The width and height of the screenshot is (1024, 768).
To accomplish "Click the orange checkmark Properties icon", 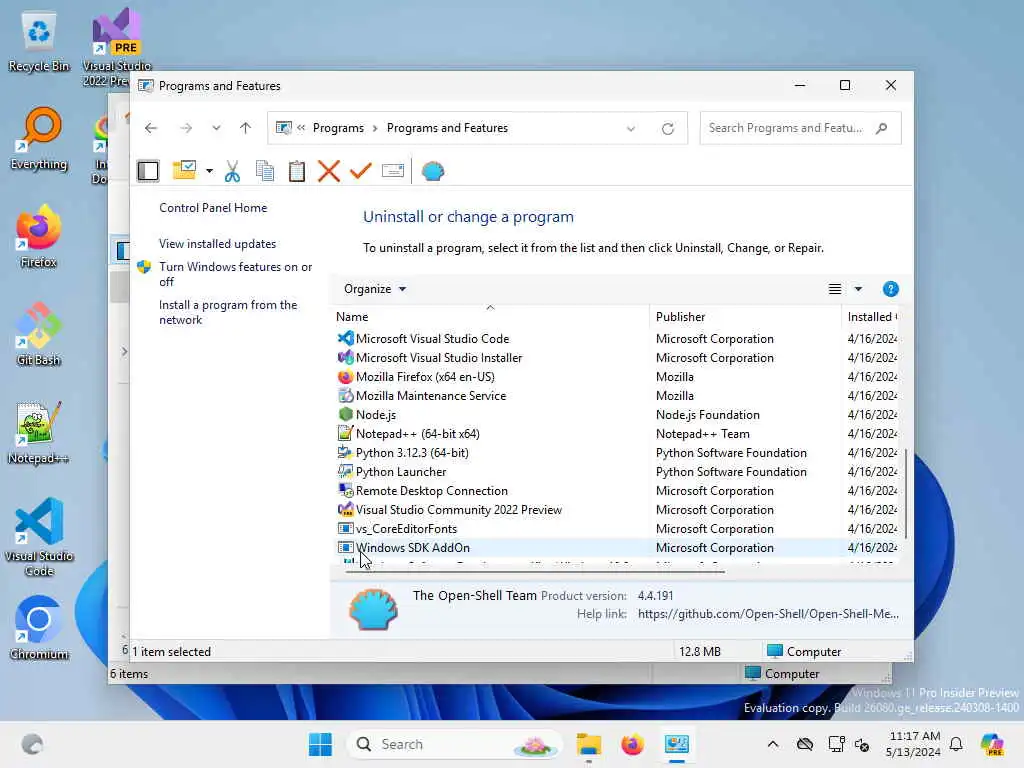I will click(360, 171).
